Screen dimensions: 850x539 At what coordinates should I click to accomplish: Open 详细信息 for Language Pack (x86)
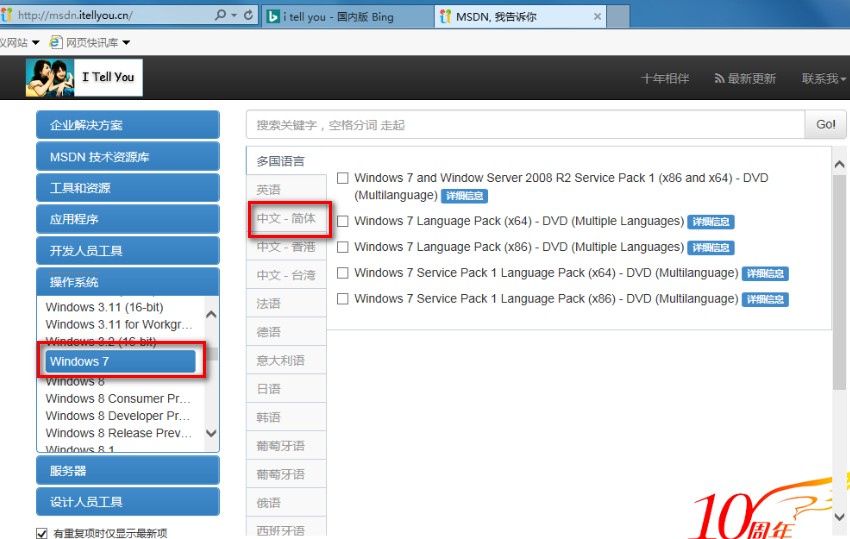pyautogui.click(x=711, y=248)
